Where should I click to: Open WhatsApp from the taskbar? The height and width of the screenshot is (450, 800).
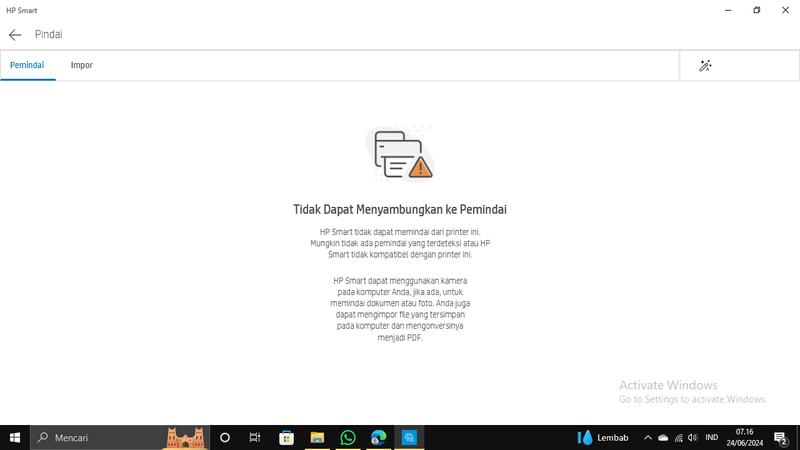(348, 438)
